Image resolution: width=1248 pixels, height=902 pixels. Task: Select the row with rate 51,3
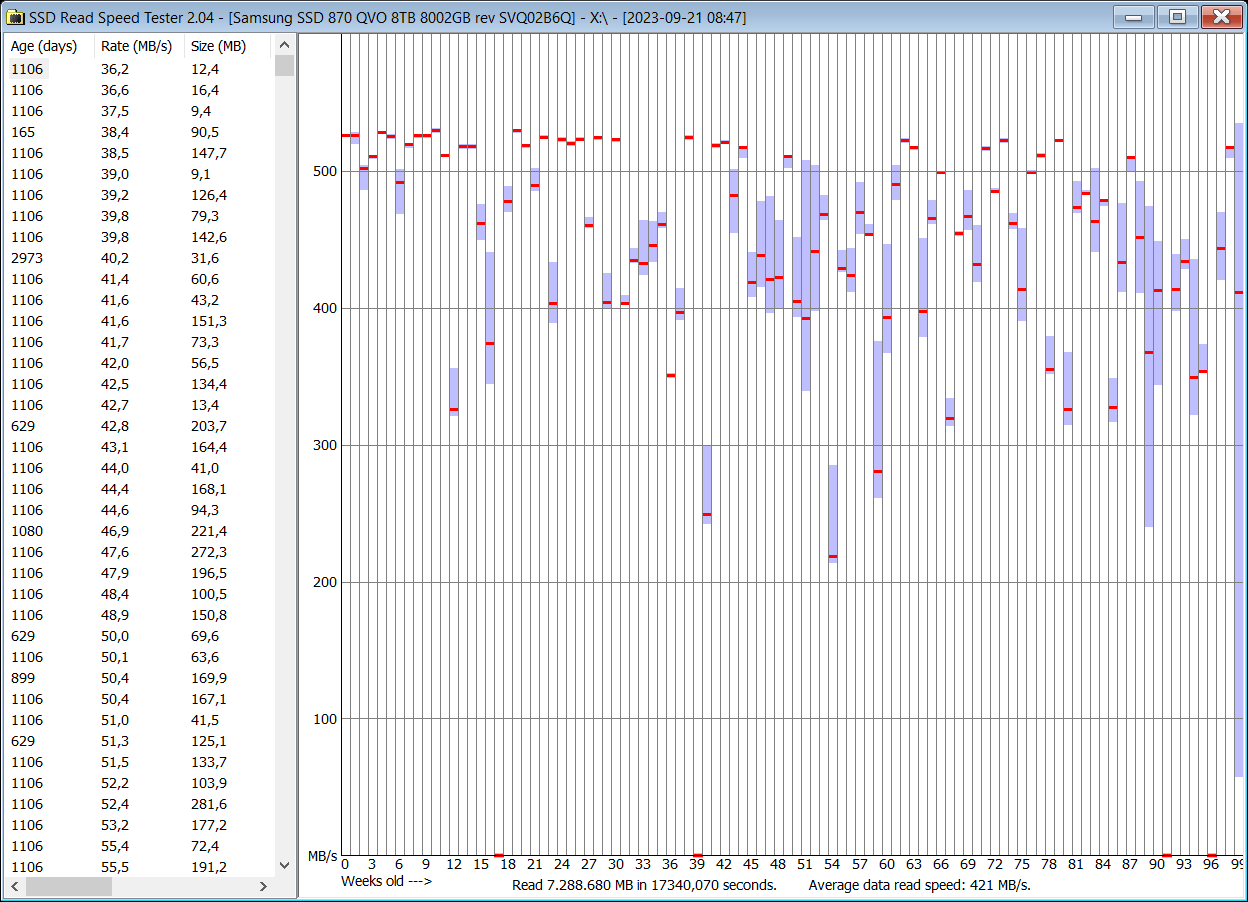[140, 741]
